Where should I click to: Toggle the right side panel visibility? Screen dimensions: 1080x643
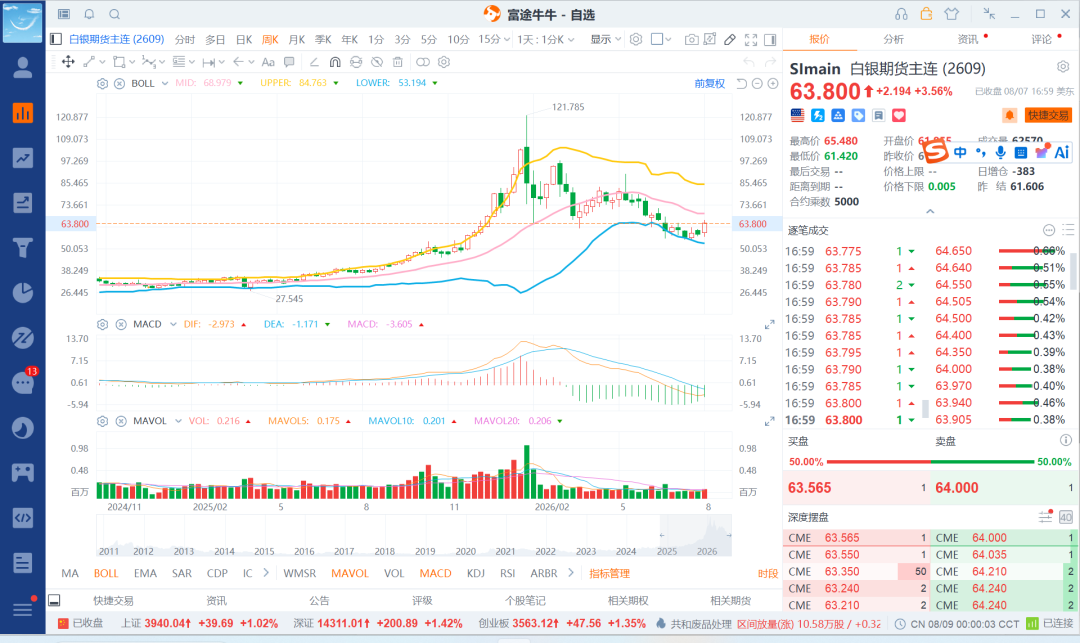(770, 40)
